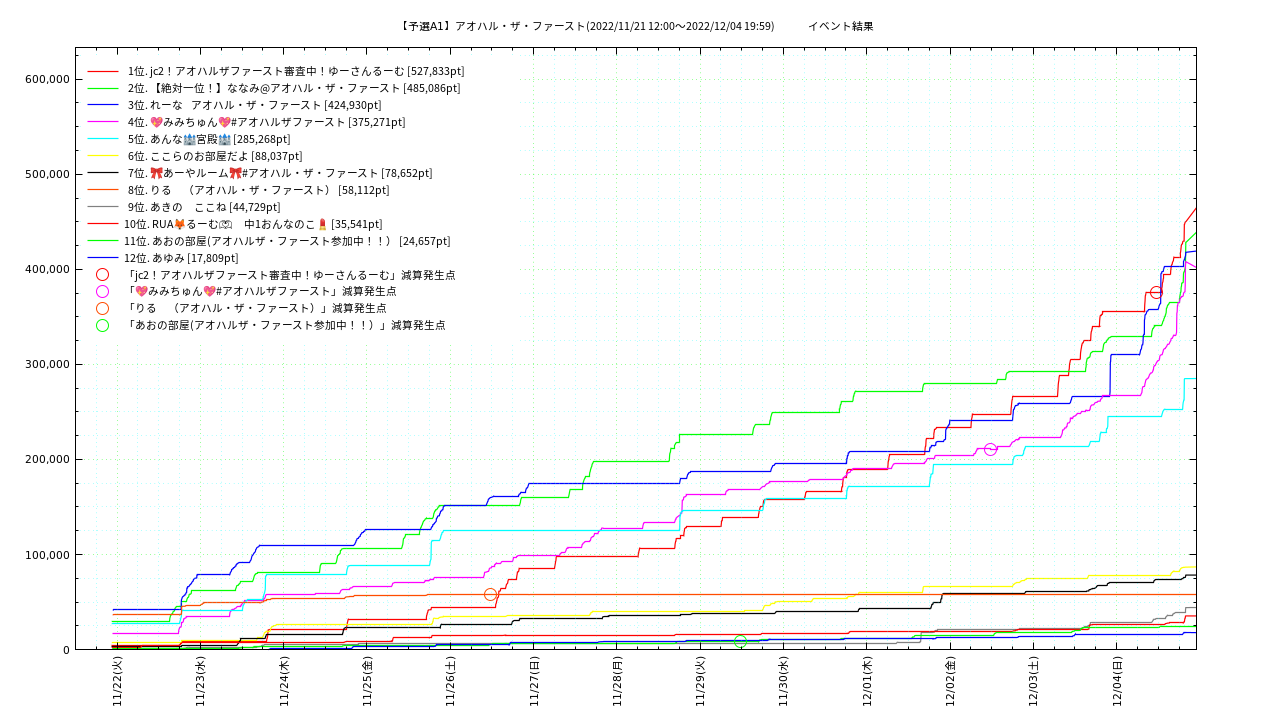Click the 11/22(火) date label

[x=117, y=682]
